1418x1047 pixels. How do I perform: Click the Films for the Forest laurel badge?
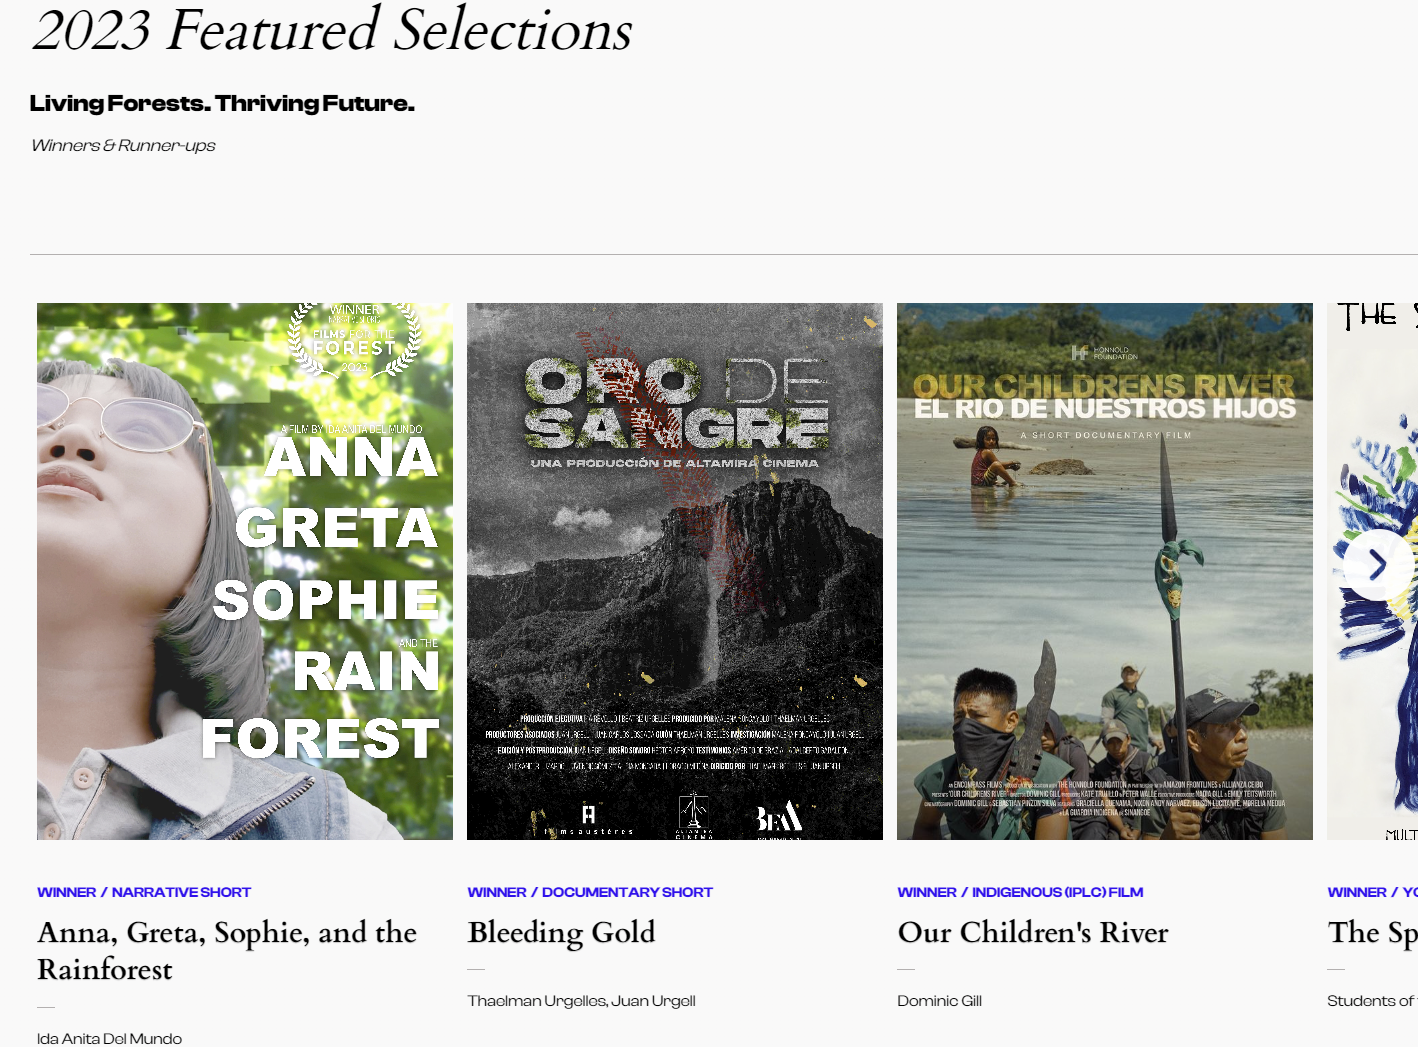point(355,339)
